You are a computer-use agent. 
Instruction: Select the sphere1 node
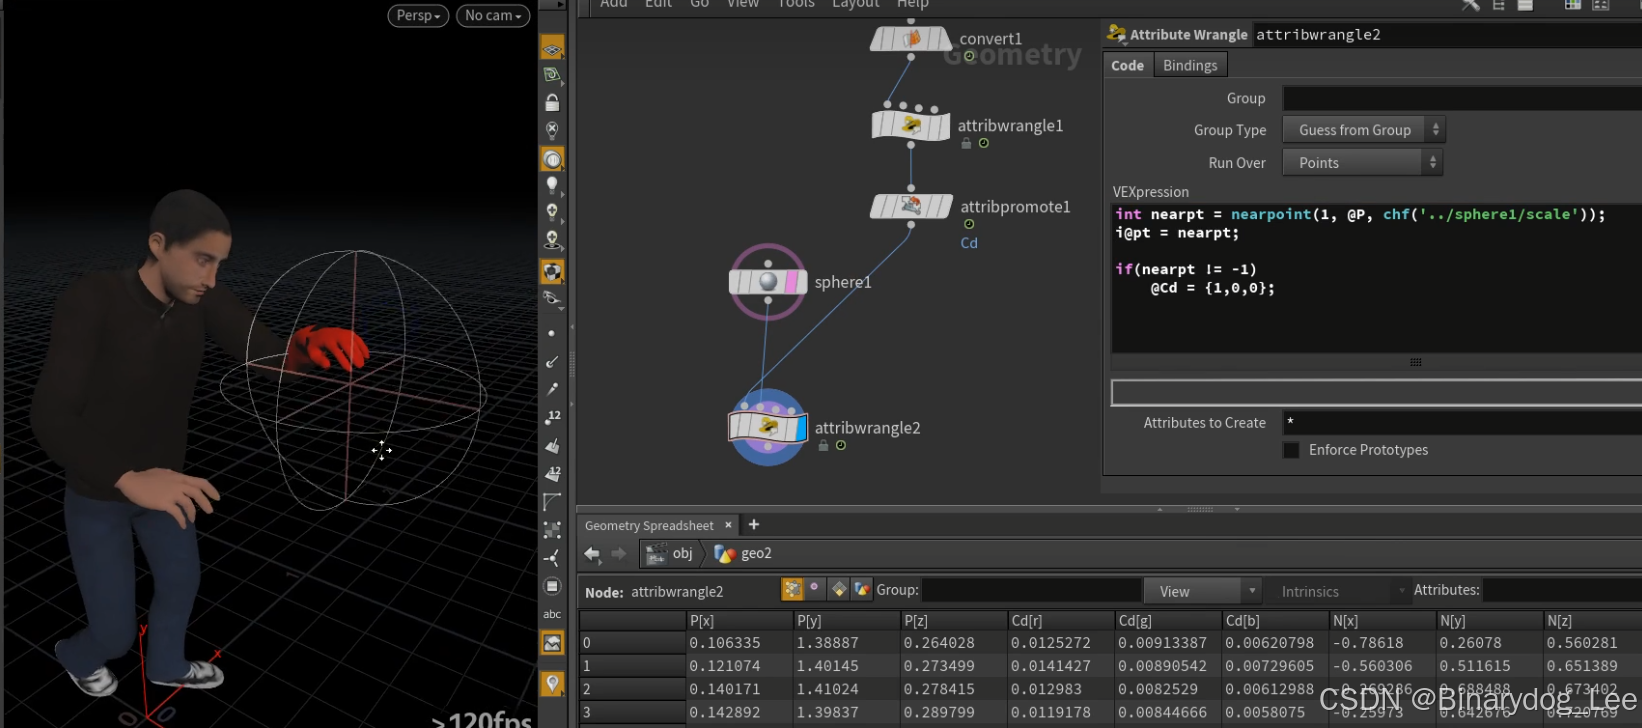coord(768,282)
